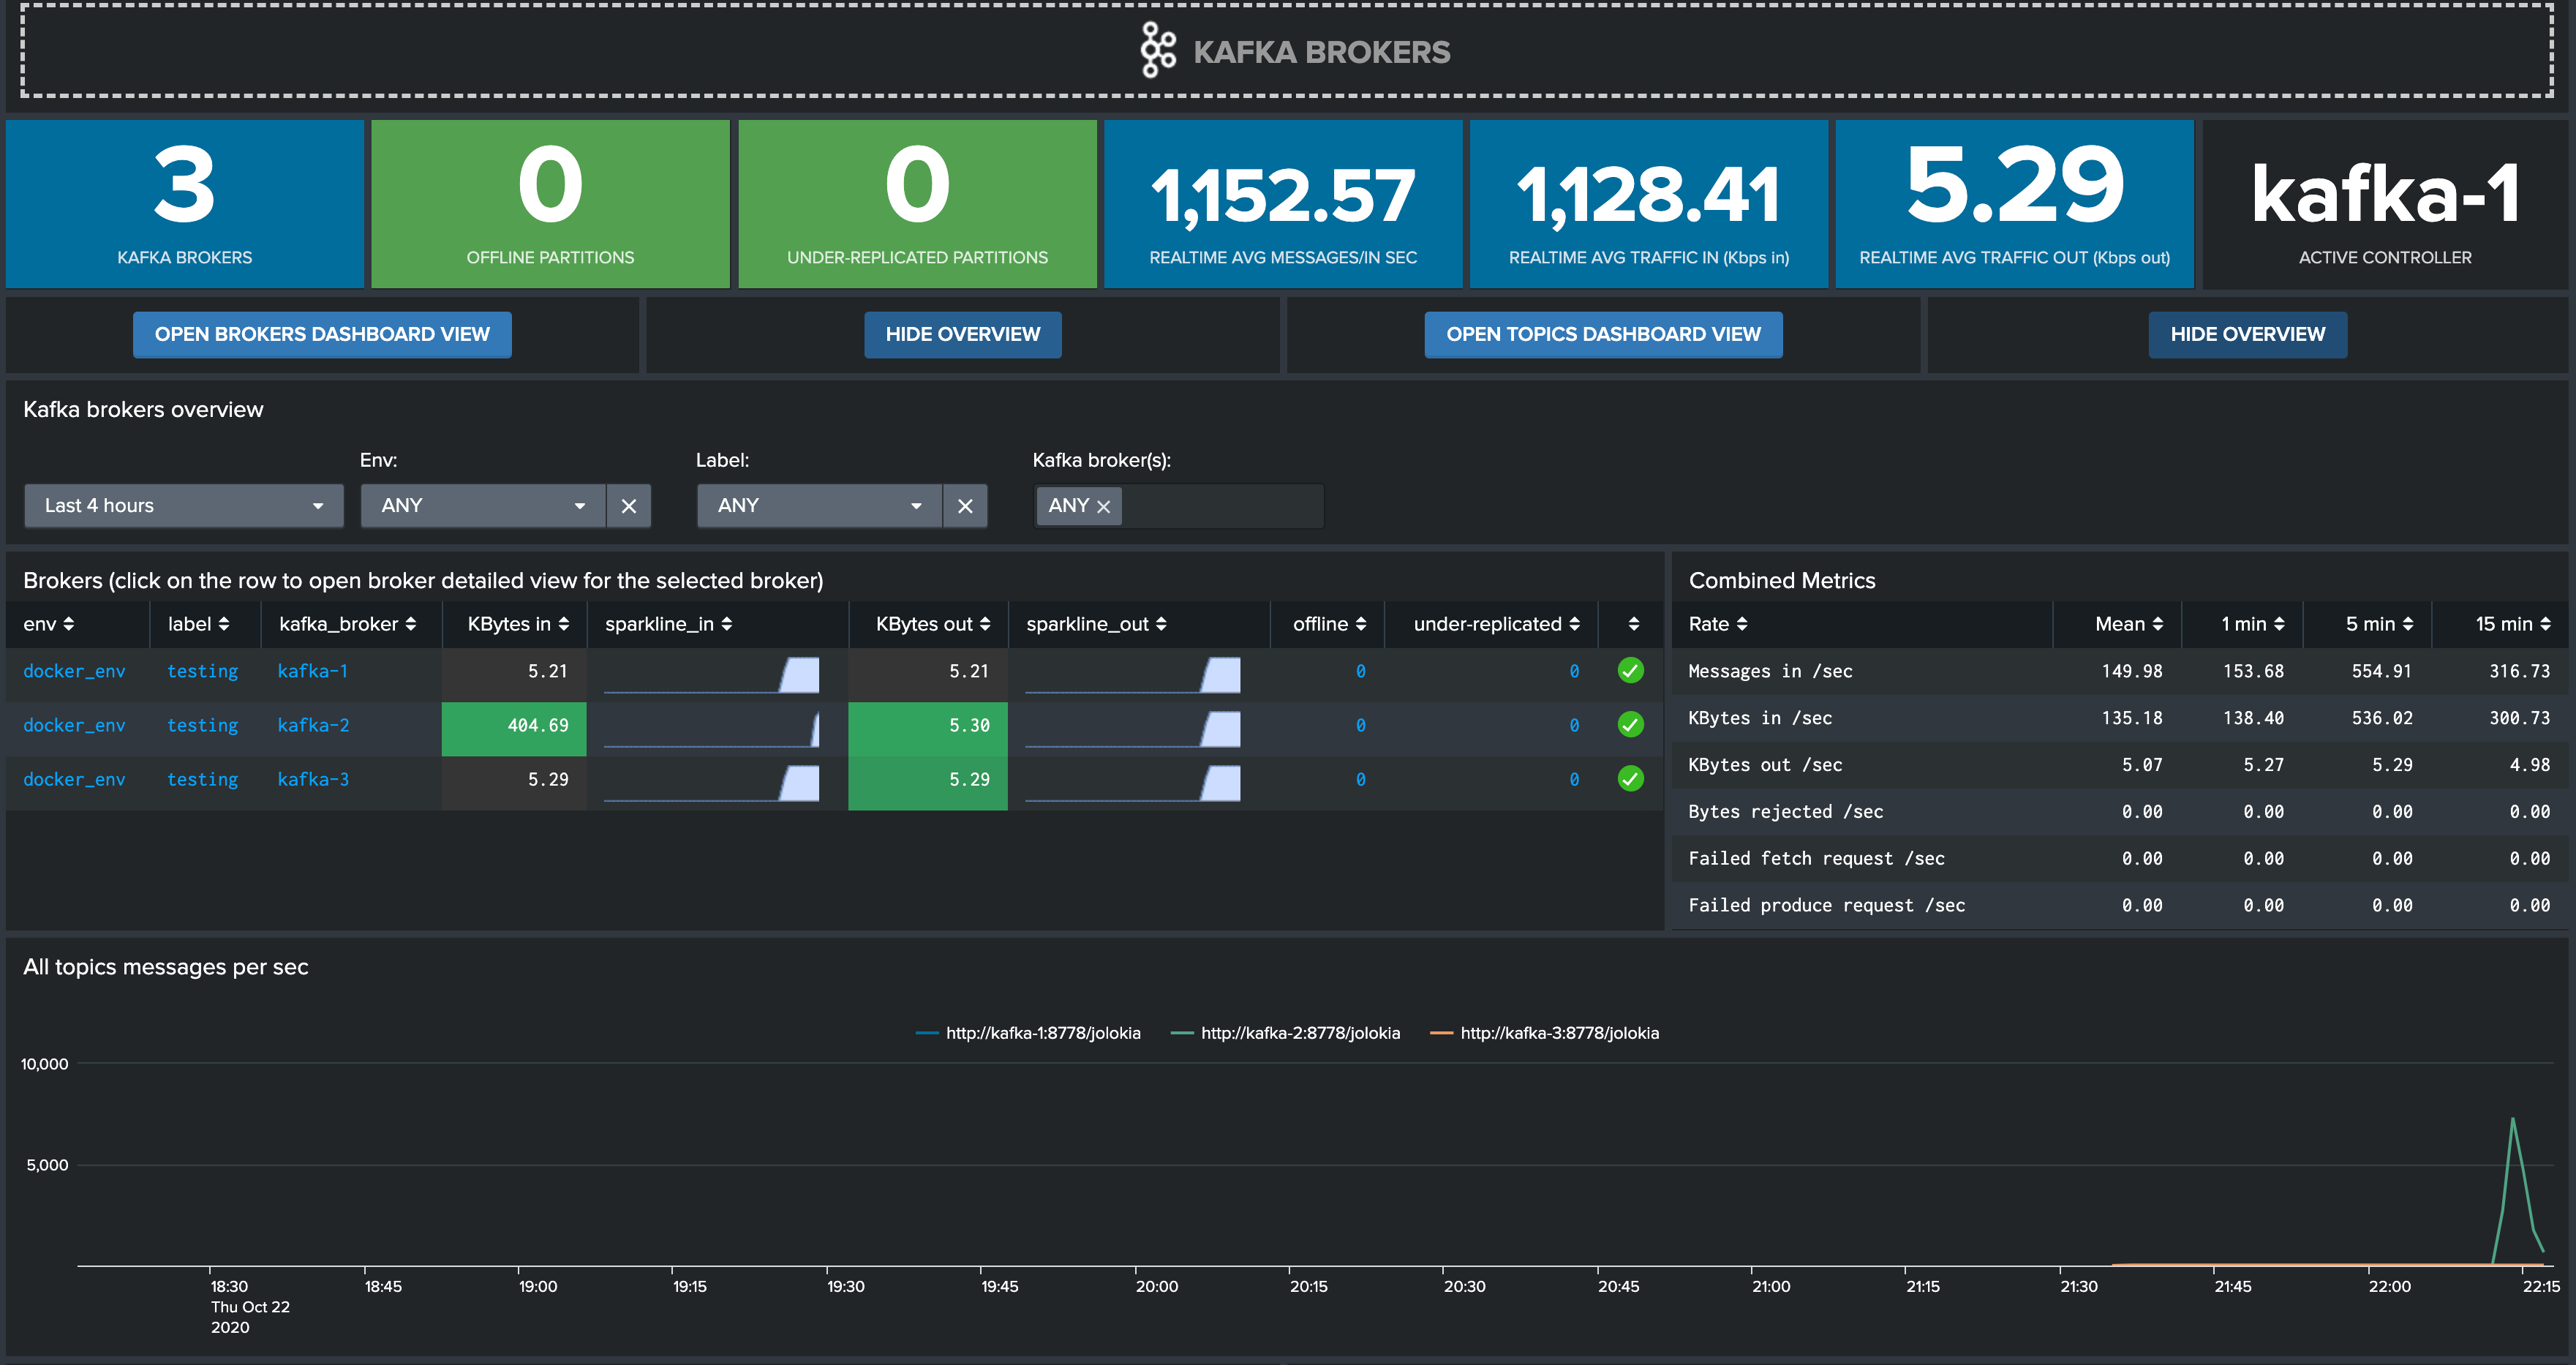
Task: Sort by kafka_broker column
Action: tap(347, 624)
